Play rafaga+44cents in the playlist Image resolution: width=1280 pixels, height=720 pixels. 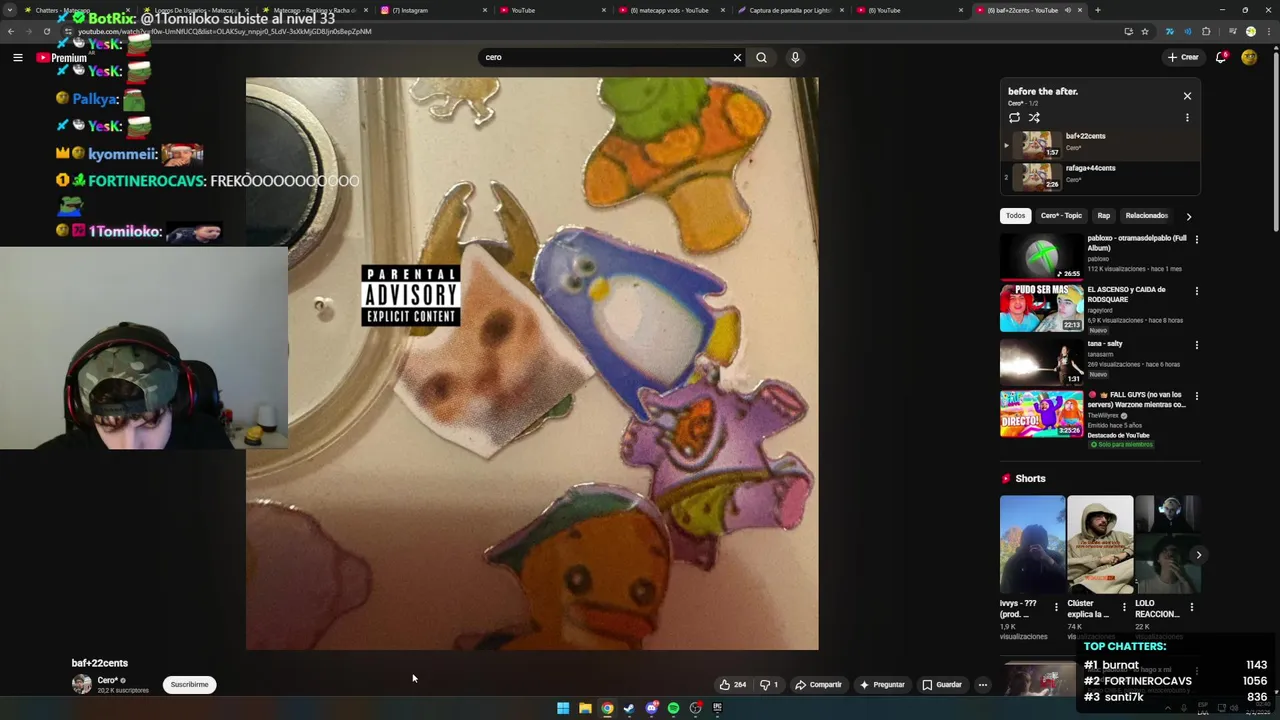click(x=1100, y=177)
